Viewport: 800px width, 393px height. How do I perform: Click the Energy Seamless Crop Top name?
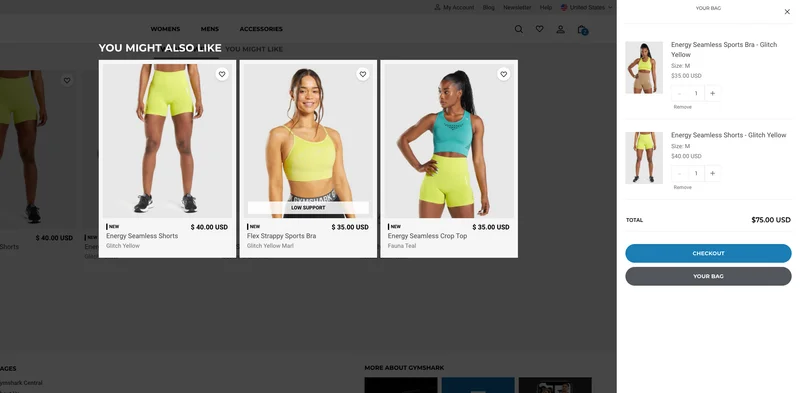(x=427, y=236)
